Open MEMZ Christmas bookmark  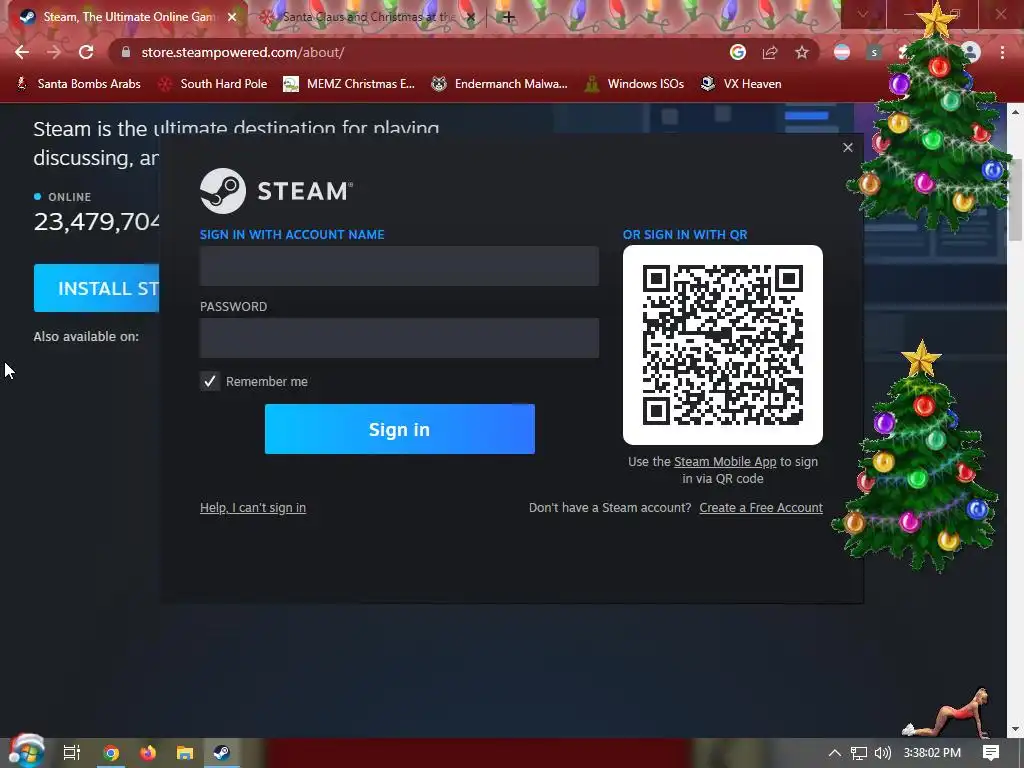[349, 84]
